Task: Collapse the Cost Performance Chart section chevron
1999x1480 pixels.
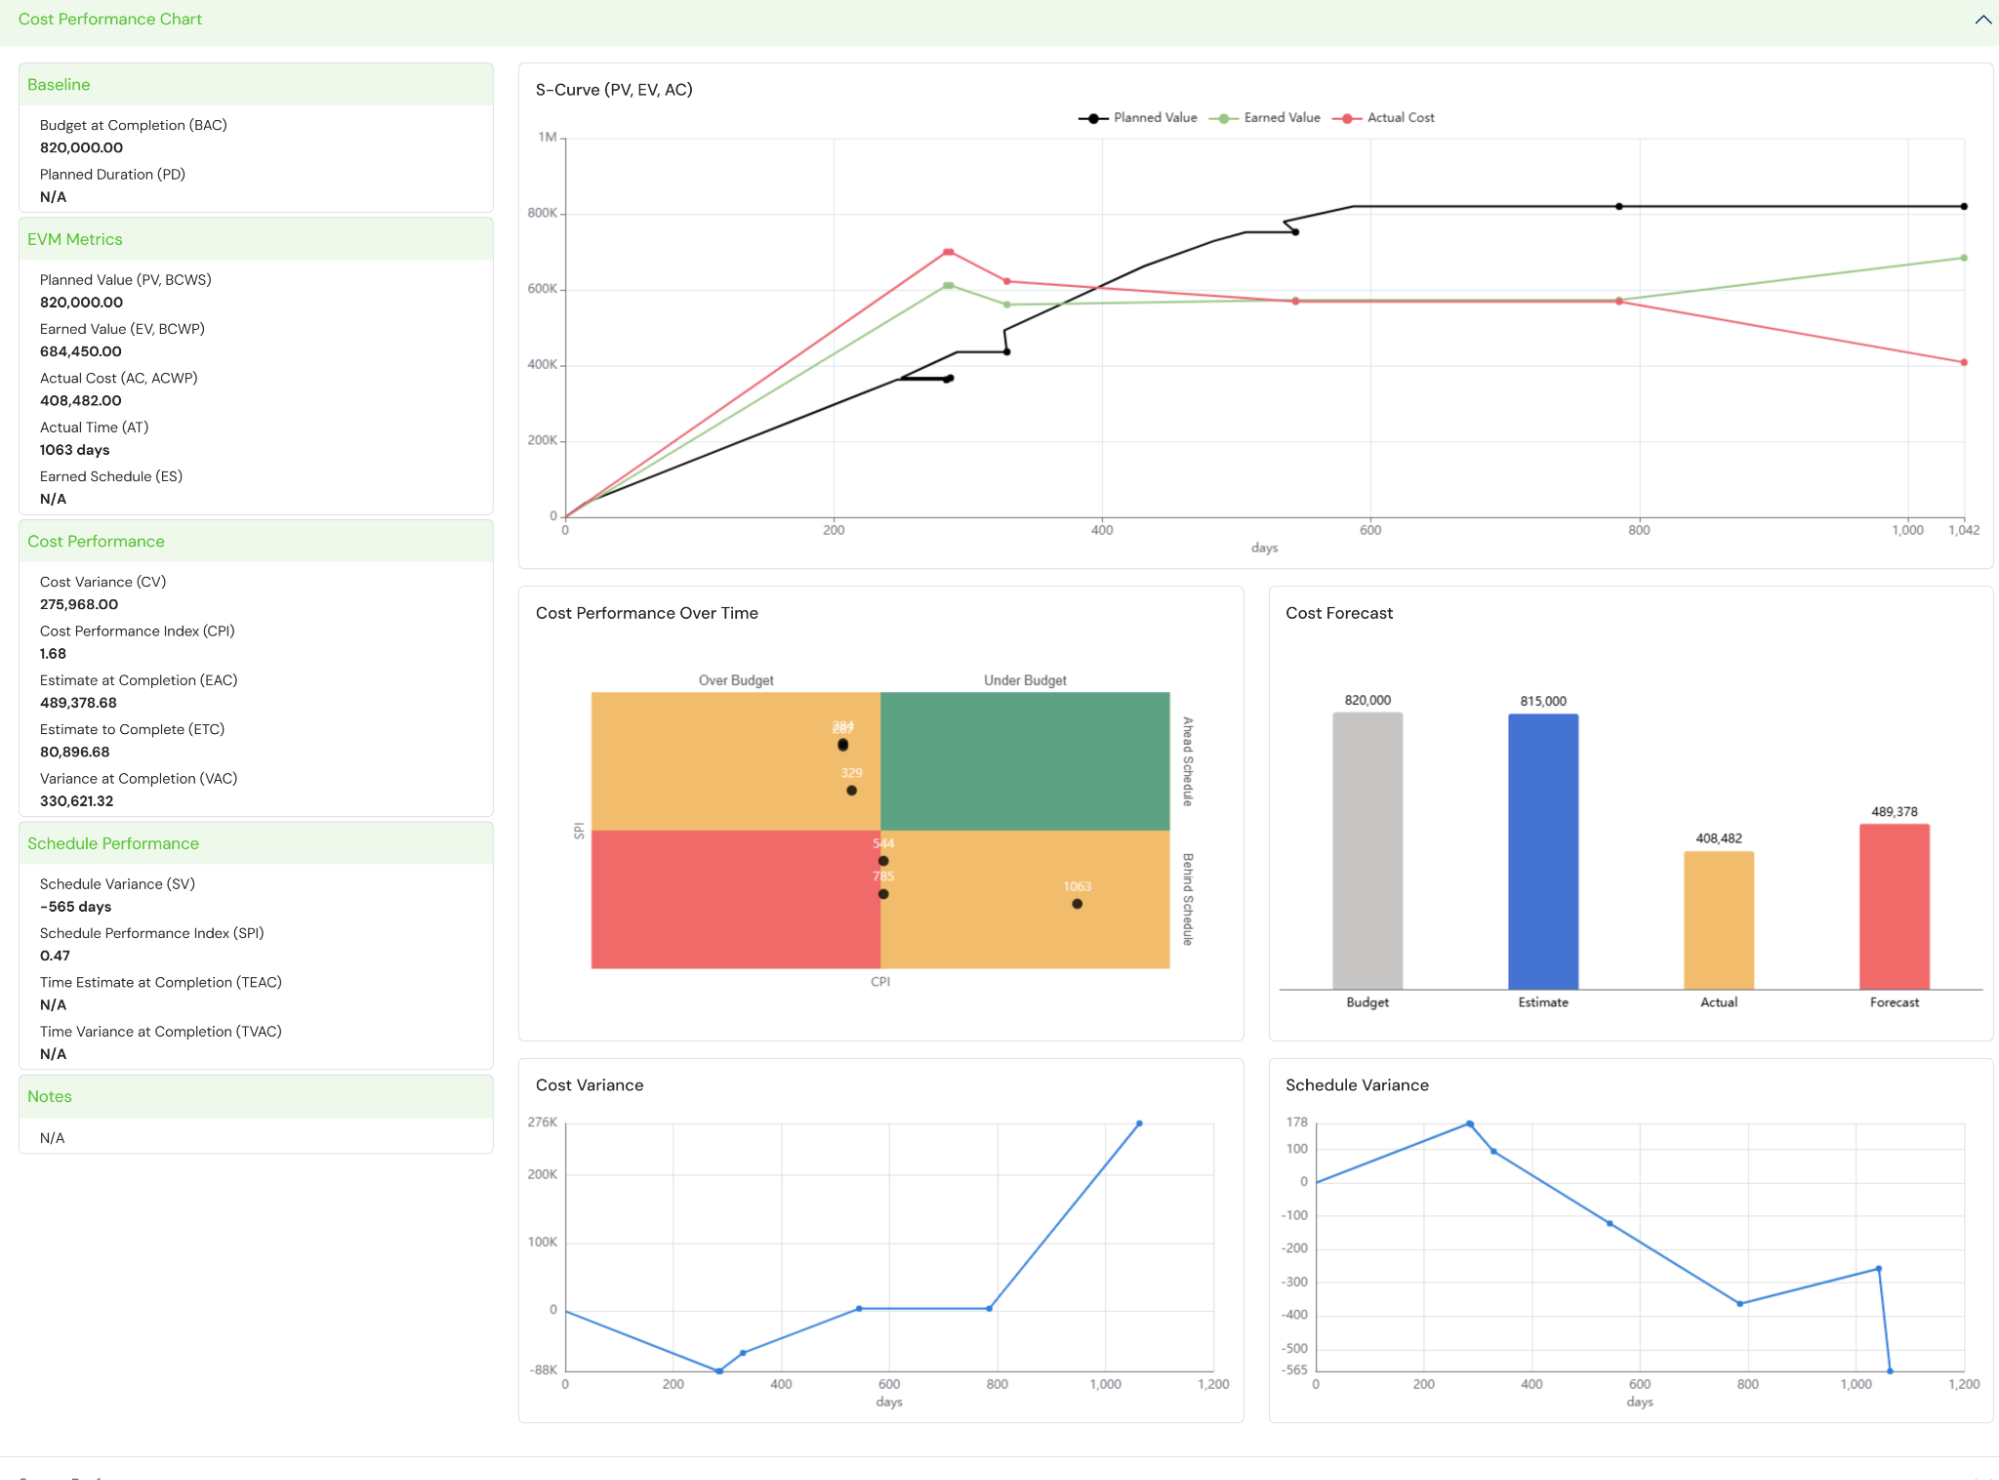Action: (1982, 20)
